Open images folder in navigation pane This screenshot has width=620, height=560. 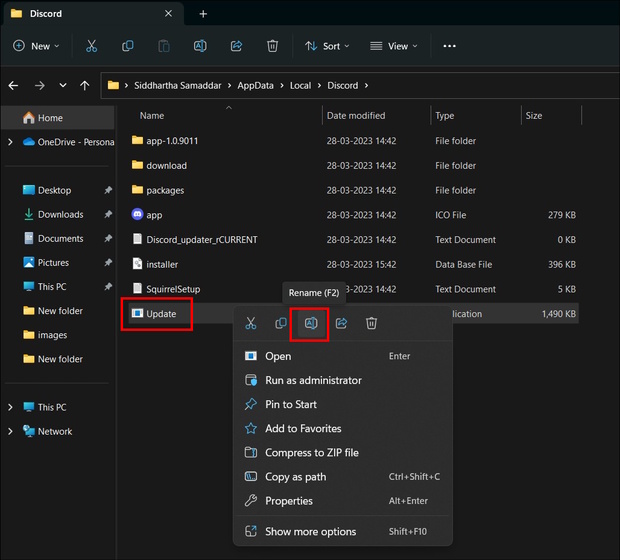point(52,335)
